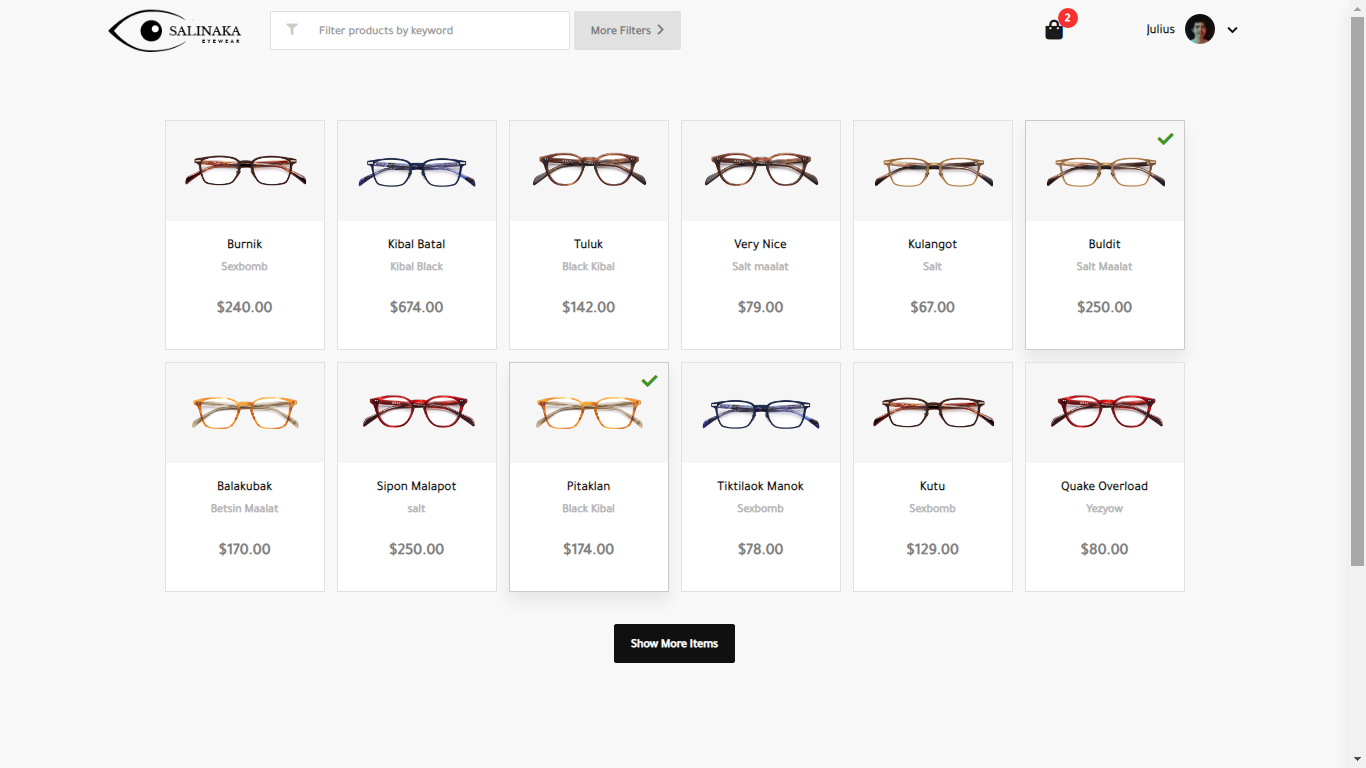Expand the user menu dropdown arrow
The image size is (1366, 768).
(x=1232, y=30)
